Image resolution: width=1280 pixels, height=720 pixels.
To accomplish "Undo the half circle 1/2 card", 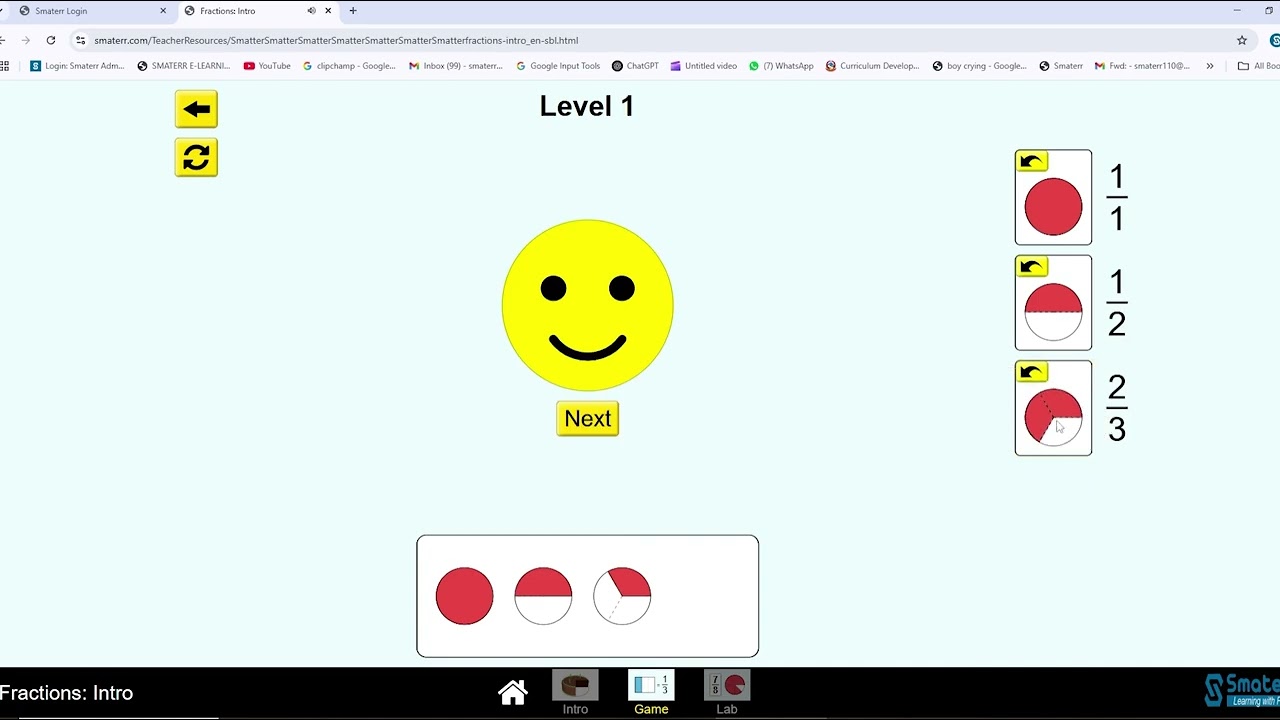I will (x=1032, y=267).
